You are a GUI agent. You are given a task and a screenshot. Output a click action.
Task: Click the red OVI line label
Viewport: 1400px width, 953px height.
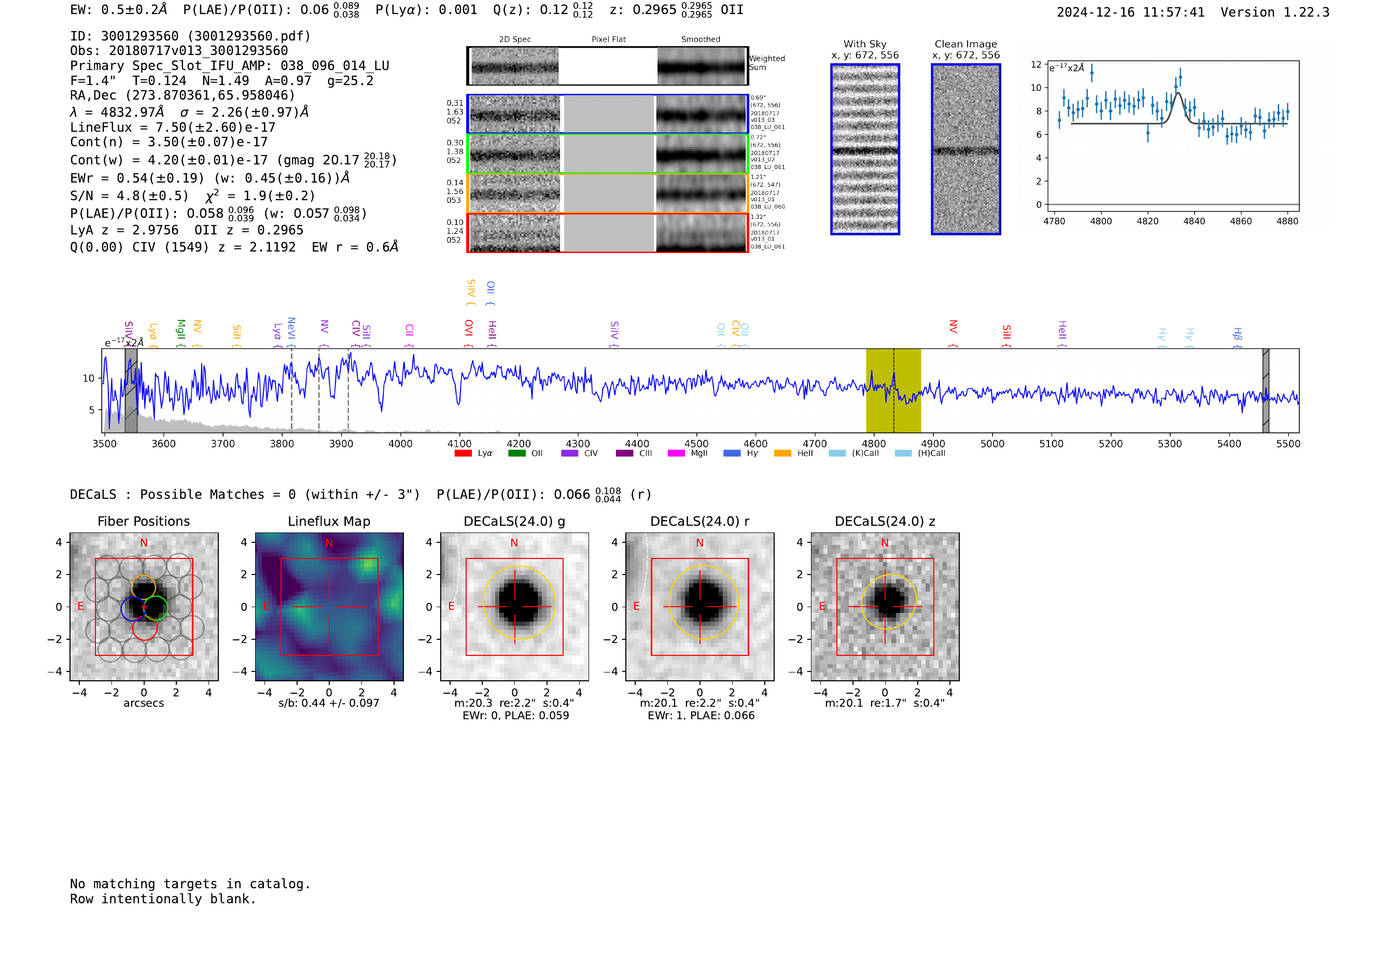click(469, 331)
